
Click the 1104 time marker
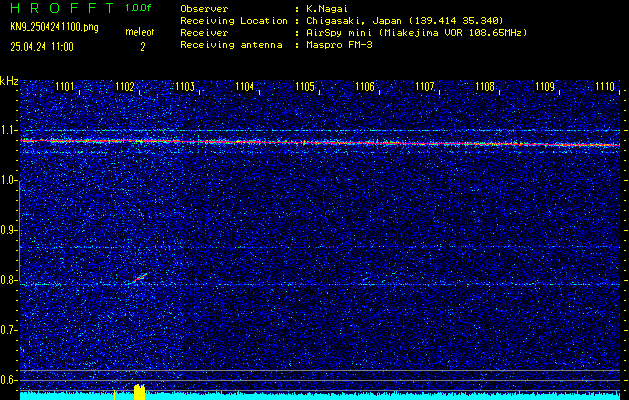pyautogui.click(x=245, y=86)
